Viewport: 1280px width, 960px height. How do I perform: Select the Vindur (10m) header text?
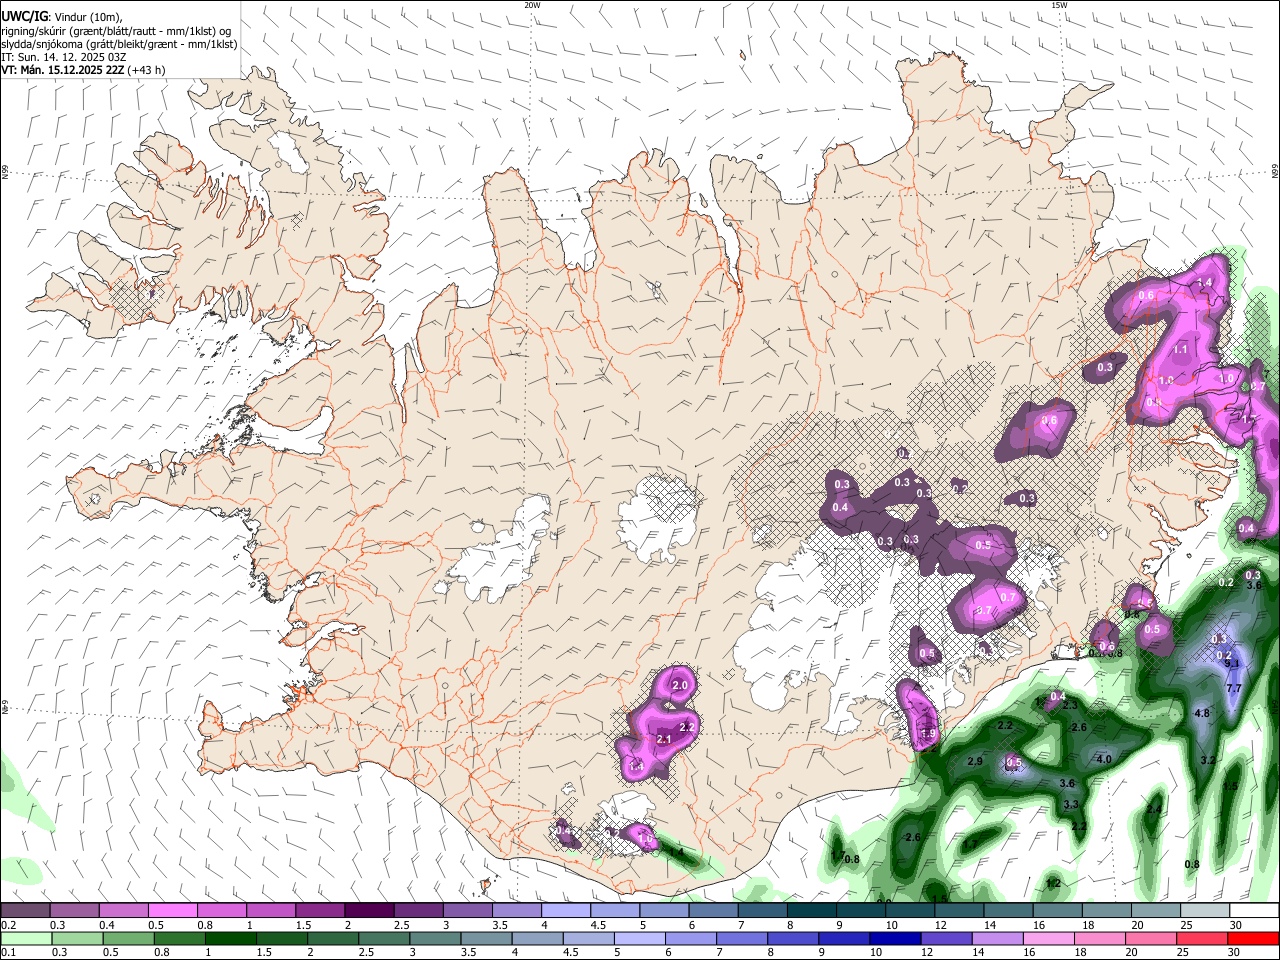point(87,17)
